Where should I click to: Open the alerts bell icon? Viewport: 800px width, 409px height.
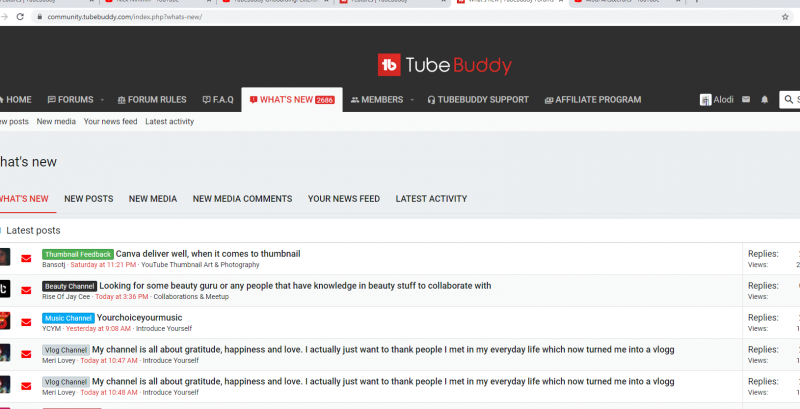[x=765, y=100]
